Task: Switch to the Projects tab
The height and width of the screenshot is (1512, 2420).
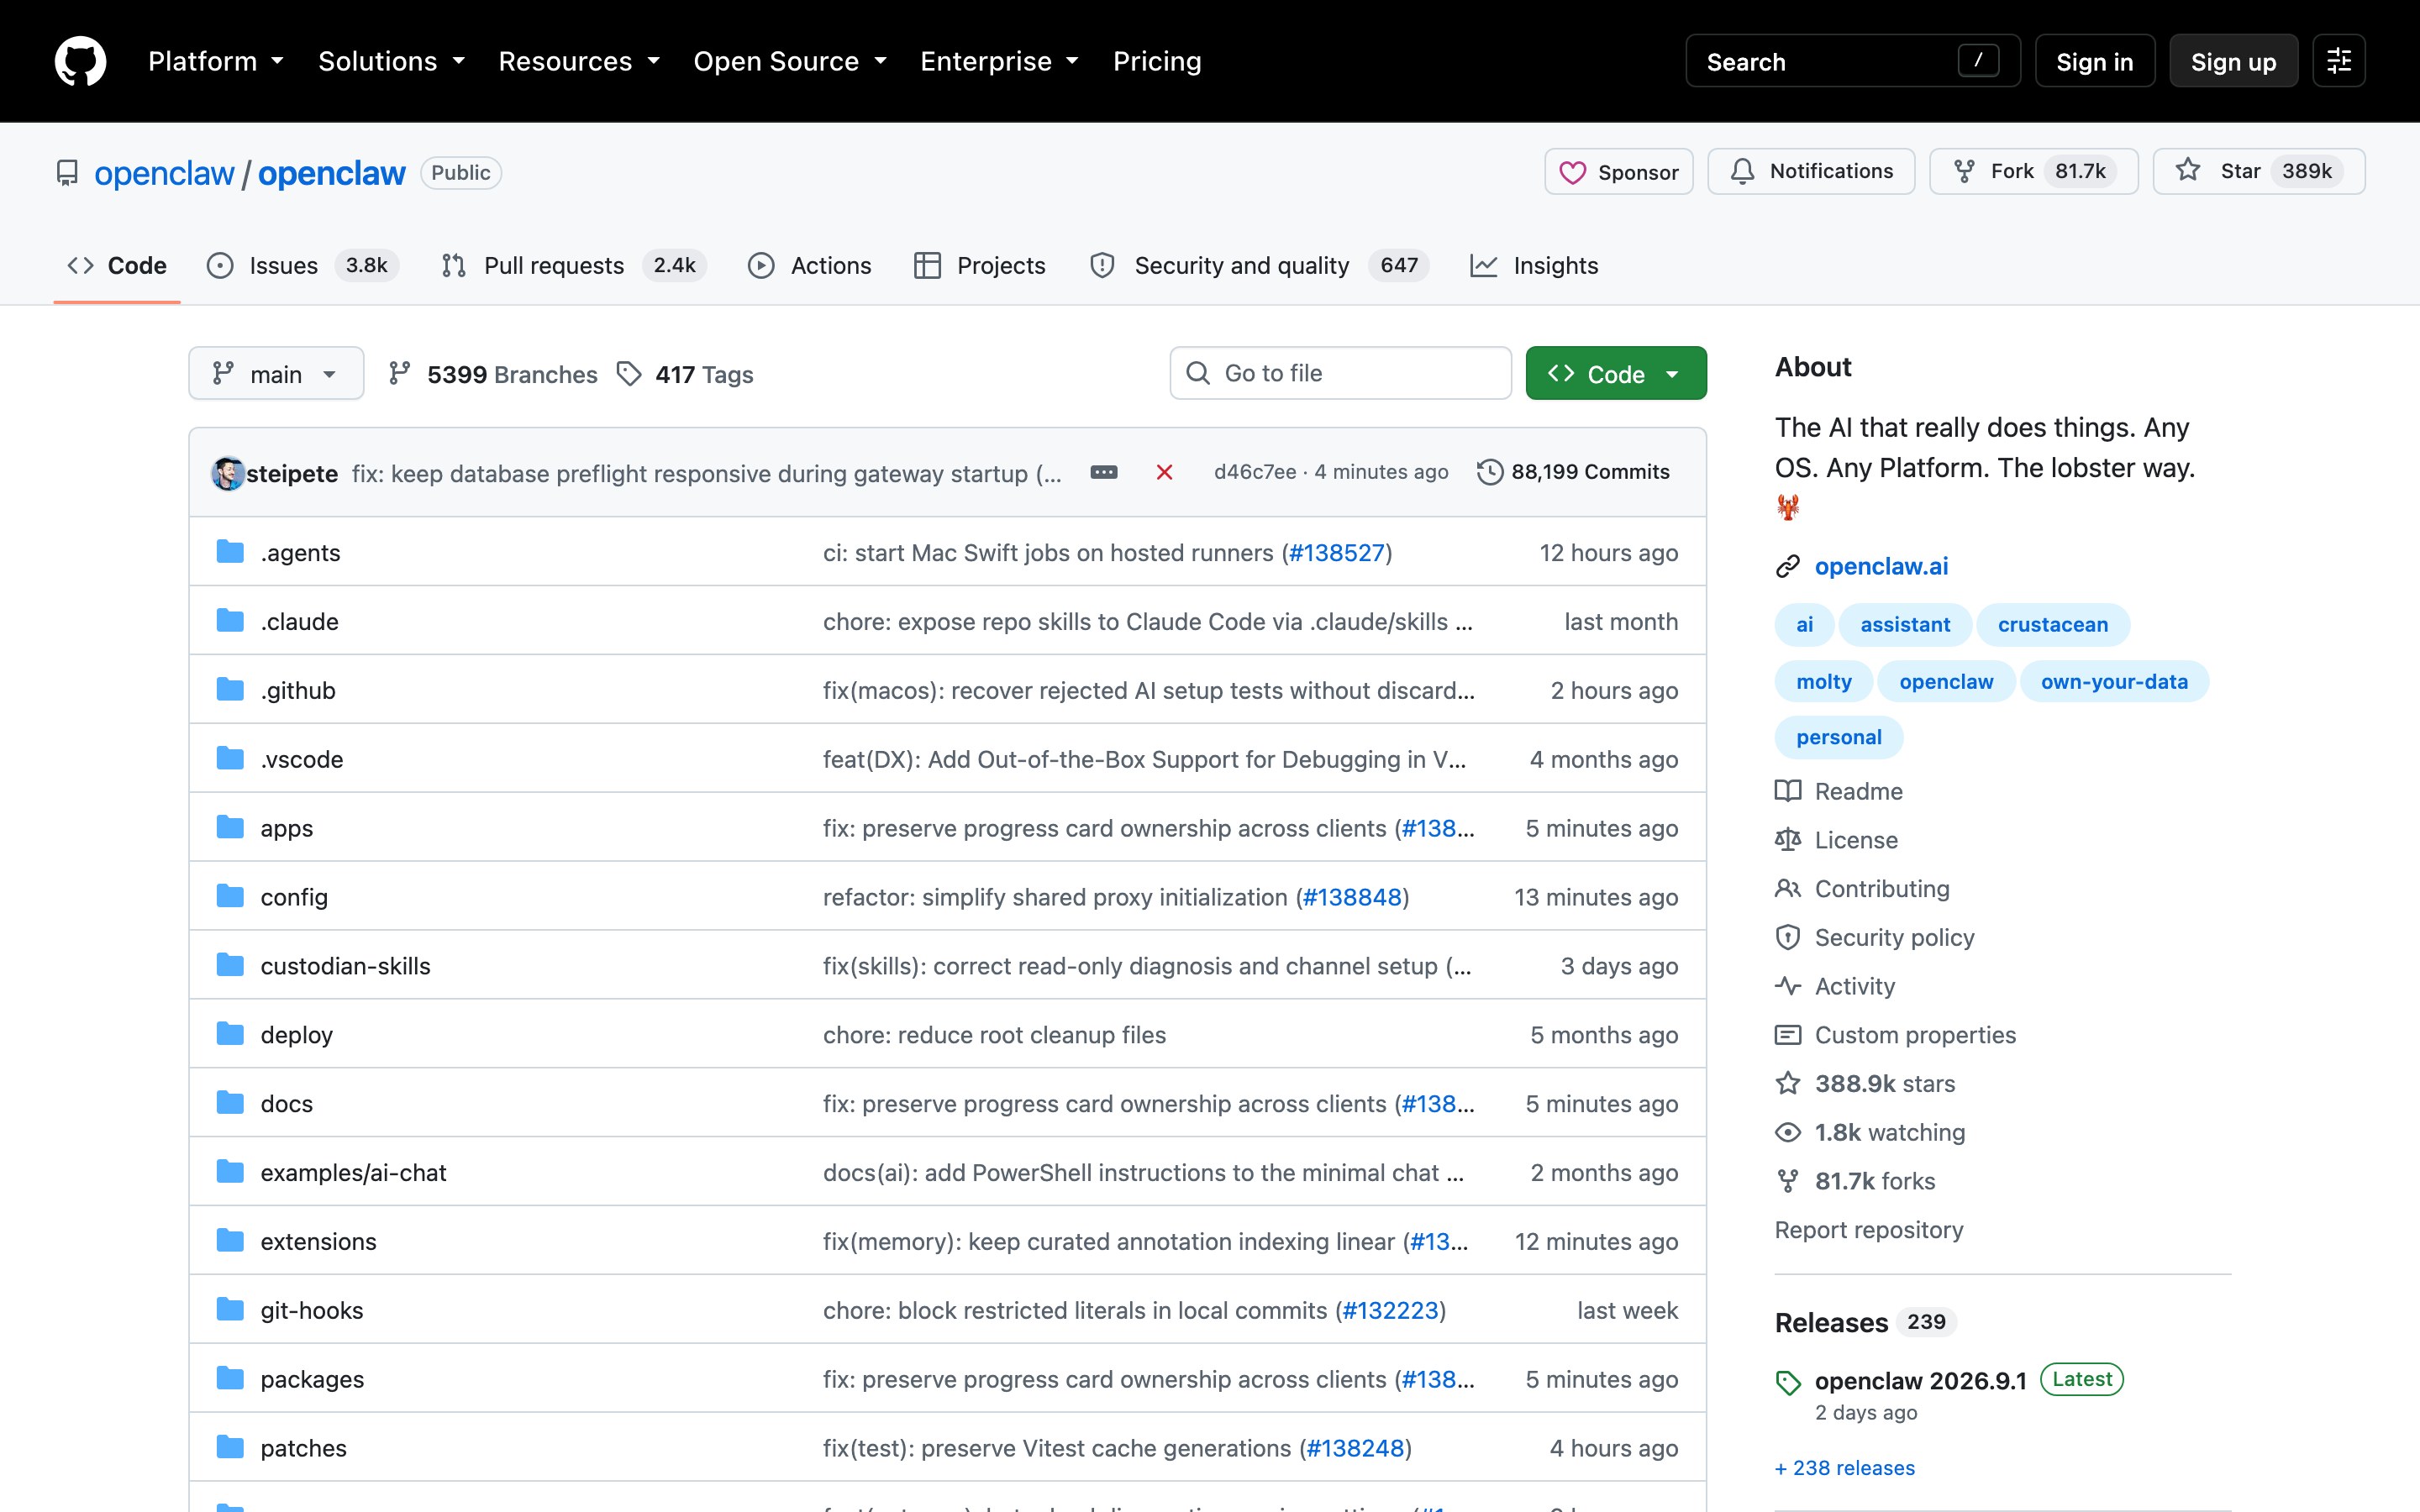Action: (980, 265)
